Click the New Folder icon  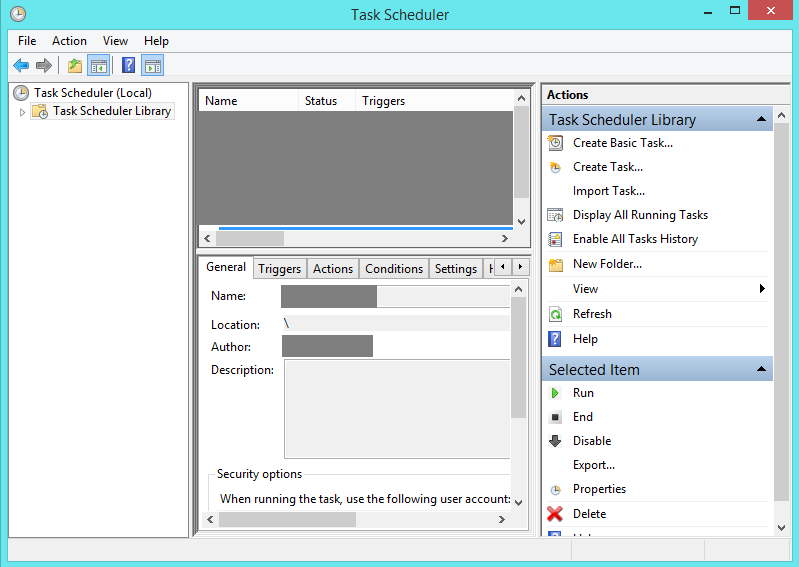[555, 264]
